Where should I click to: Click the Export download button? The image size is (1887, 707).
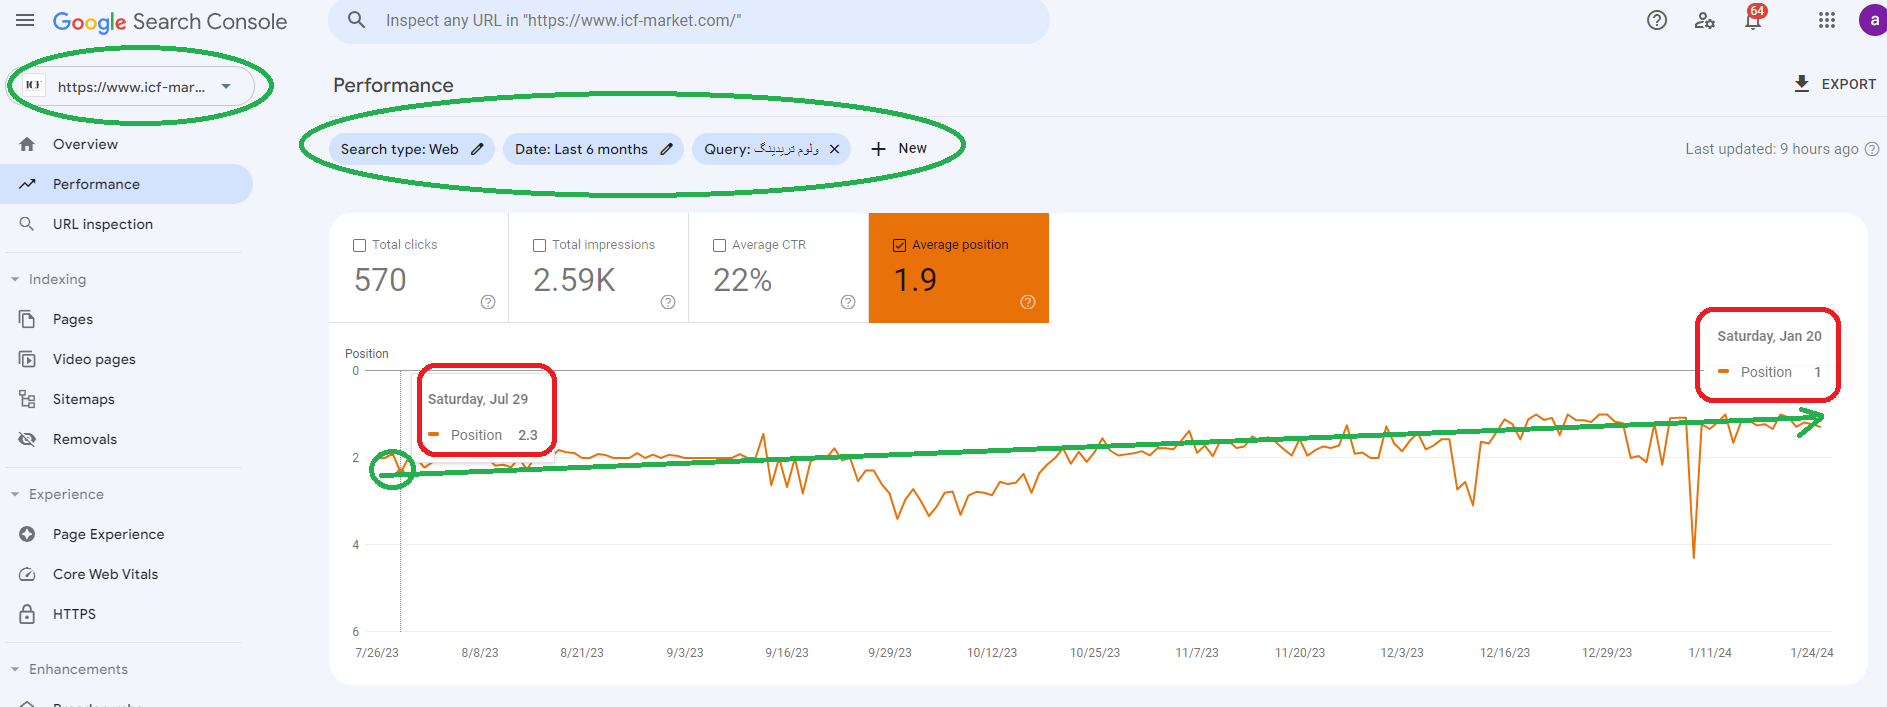(1835, 84)
